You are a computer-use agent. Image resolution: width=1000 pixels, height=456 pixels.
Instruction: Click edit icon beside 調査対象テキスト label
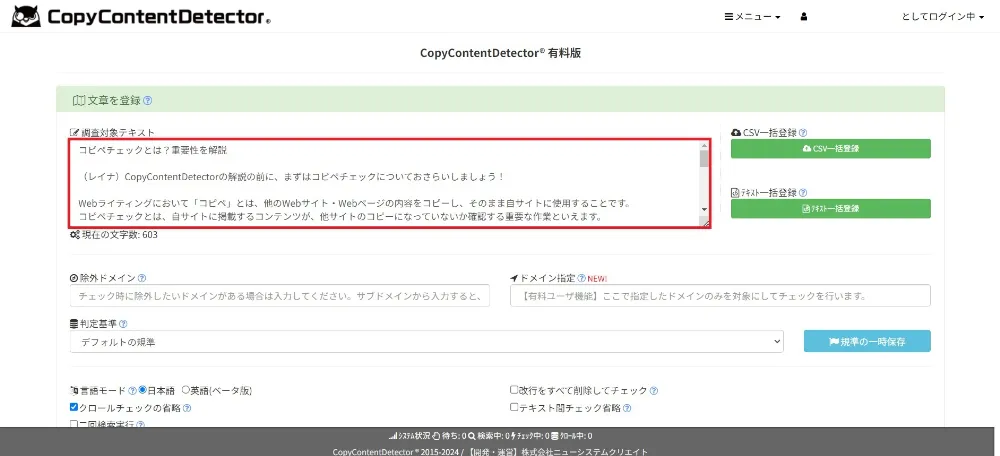click(x=73, y=133)
